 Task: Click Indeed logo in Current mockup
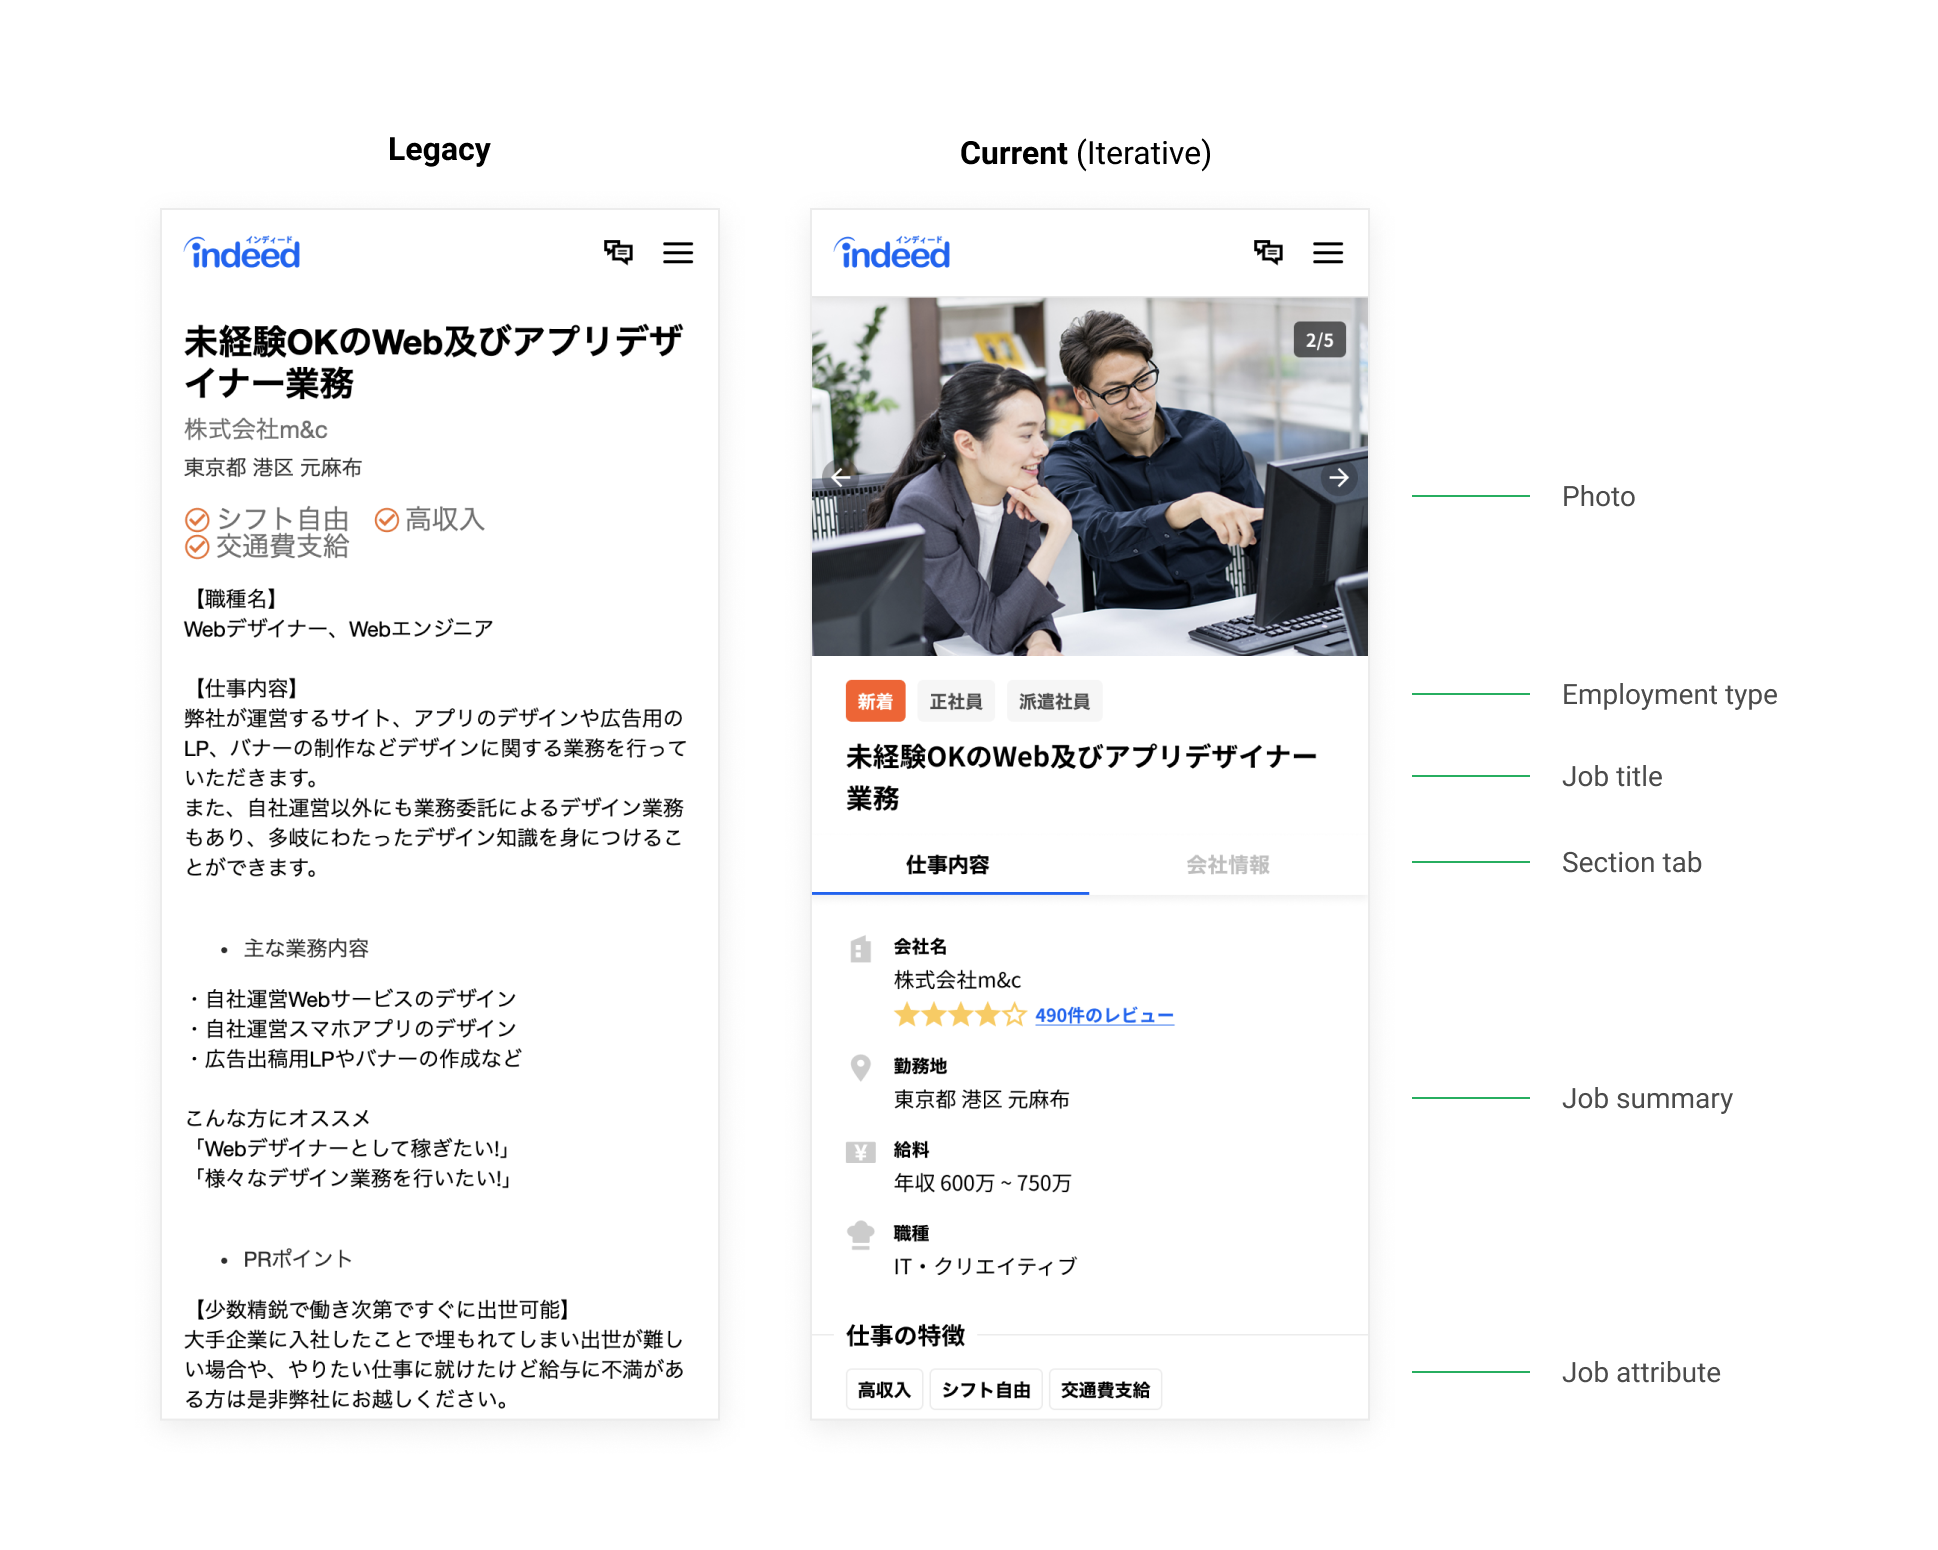pos(893,254)
